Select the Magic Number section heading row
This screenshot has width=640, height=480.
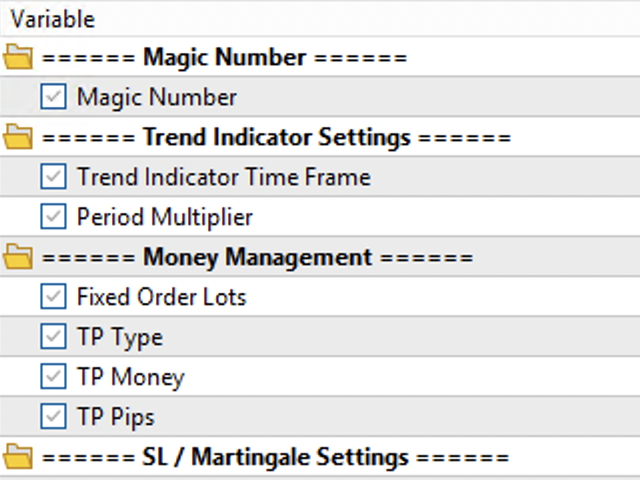[320, 57]
